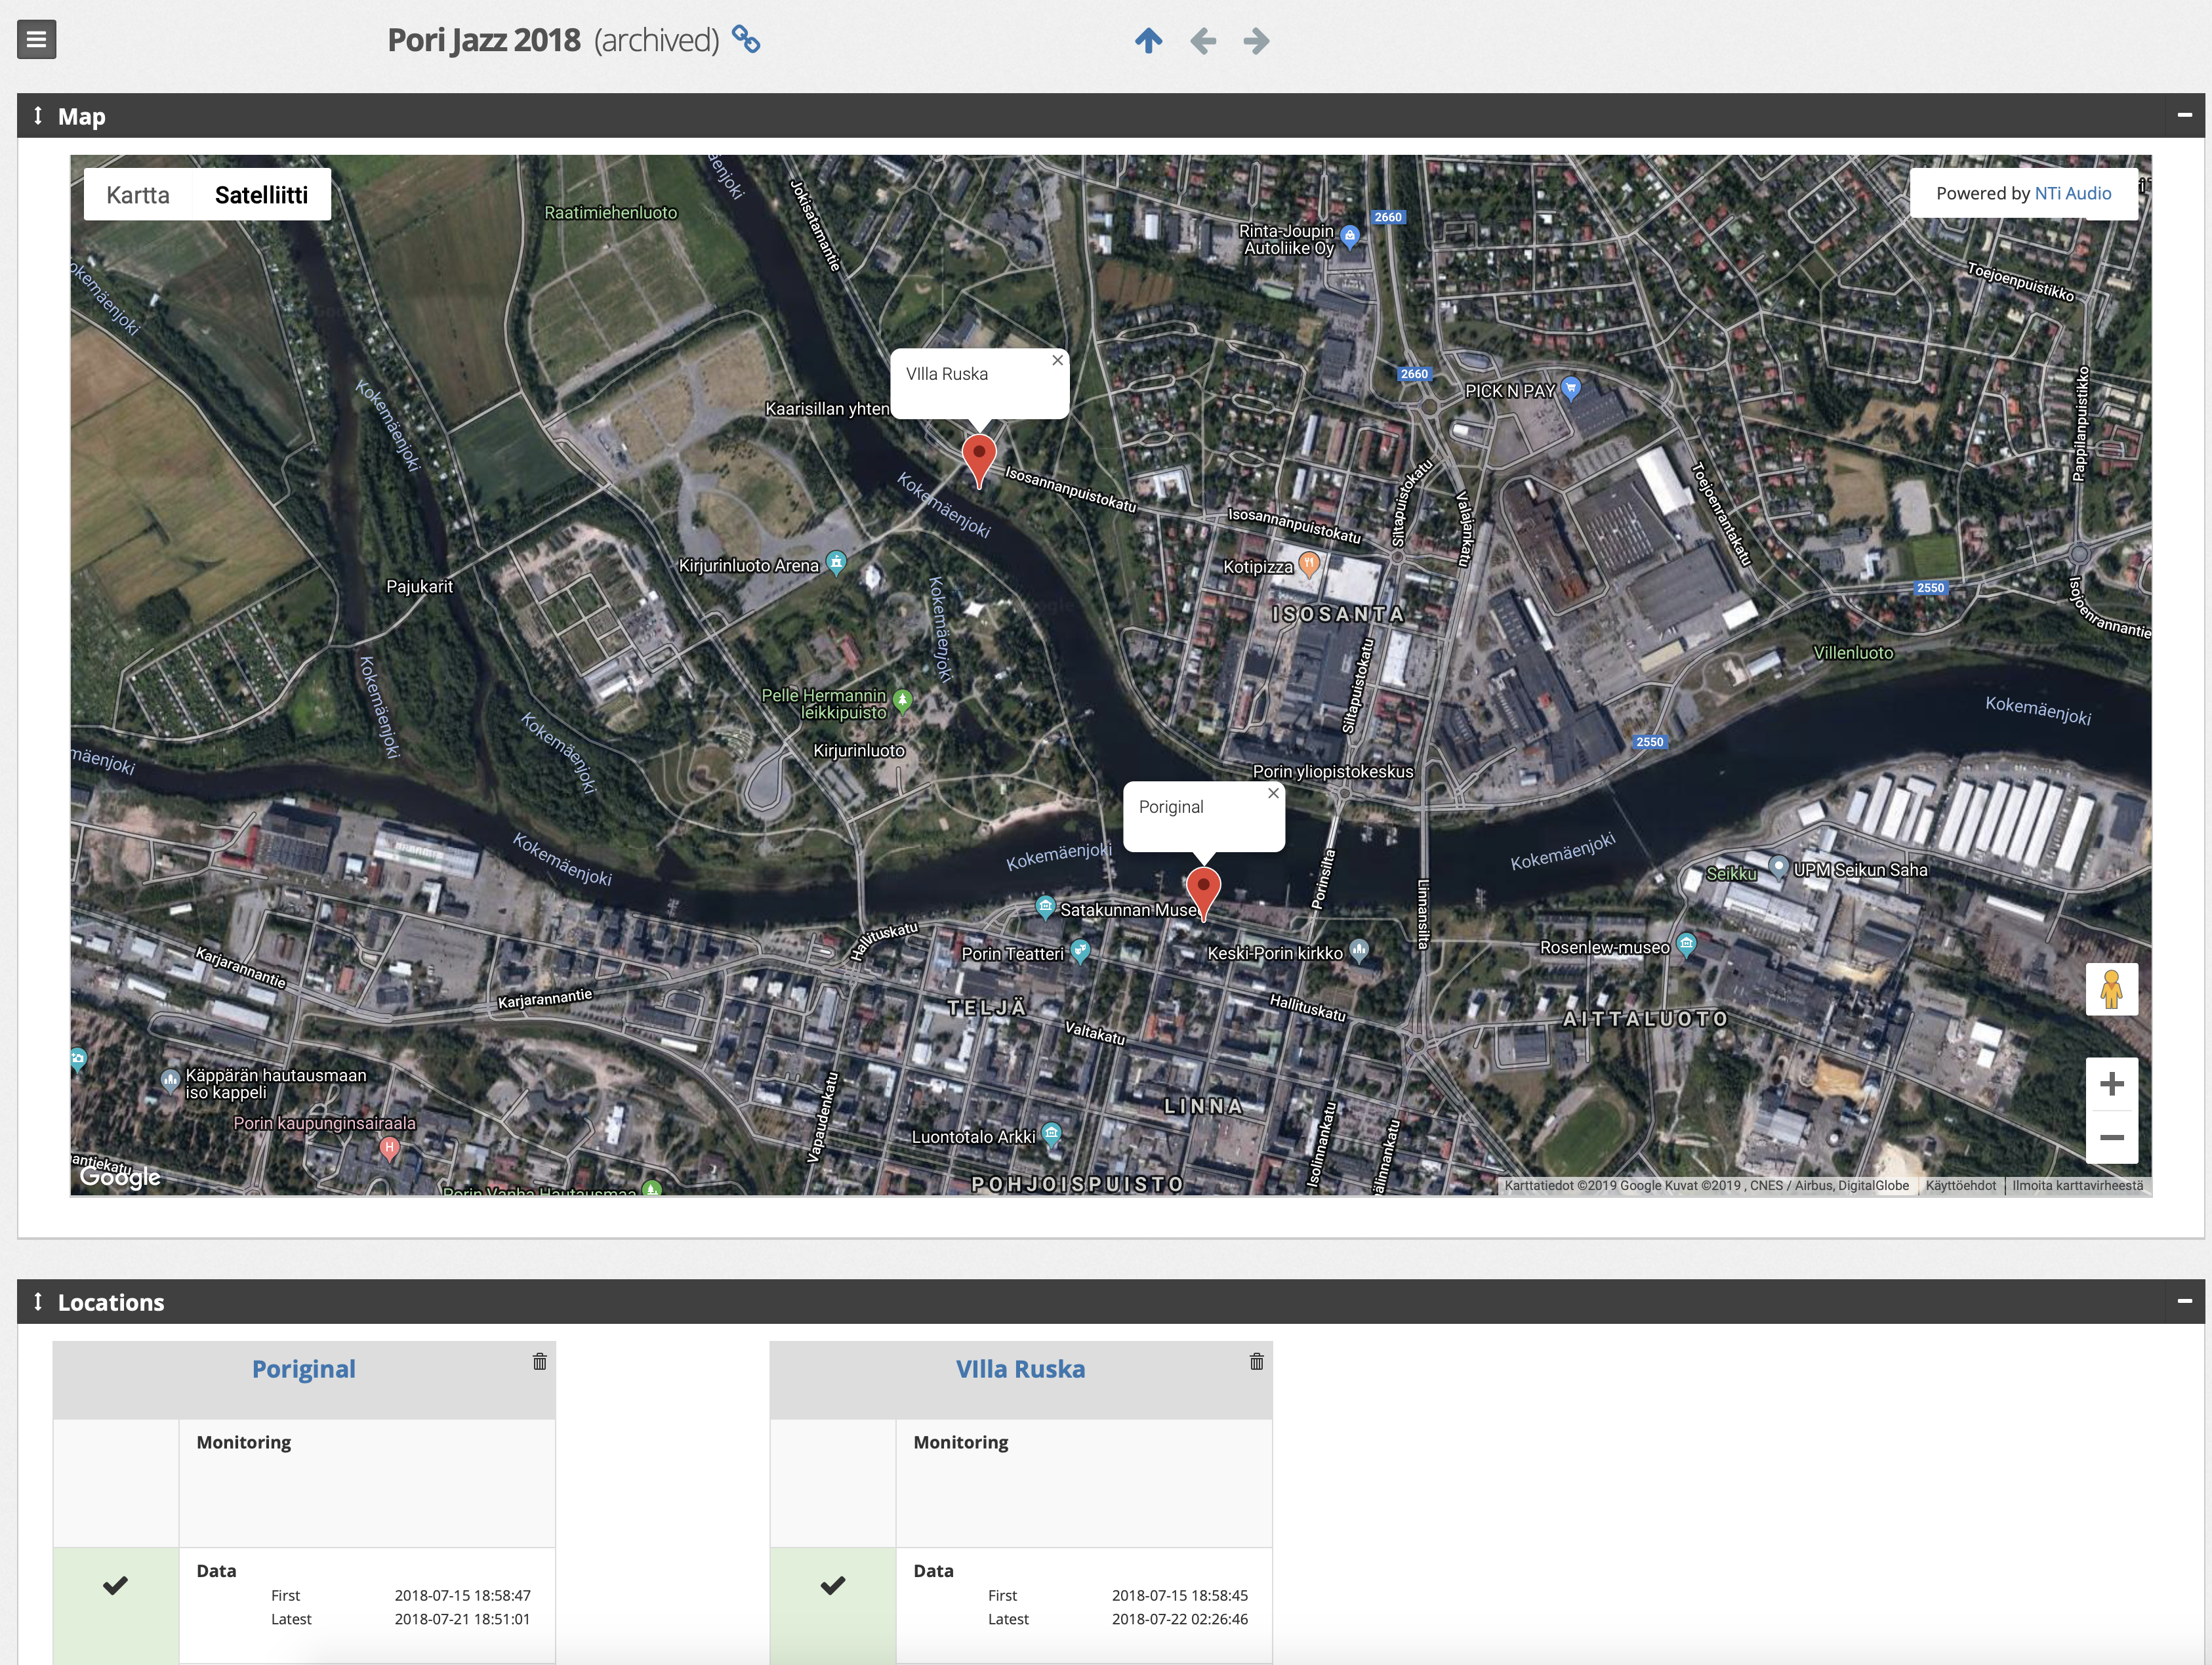Delete Poriginal location with trash icon

(x=540, y=1361)
